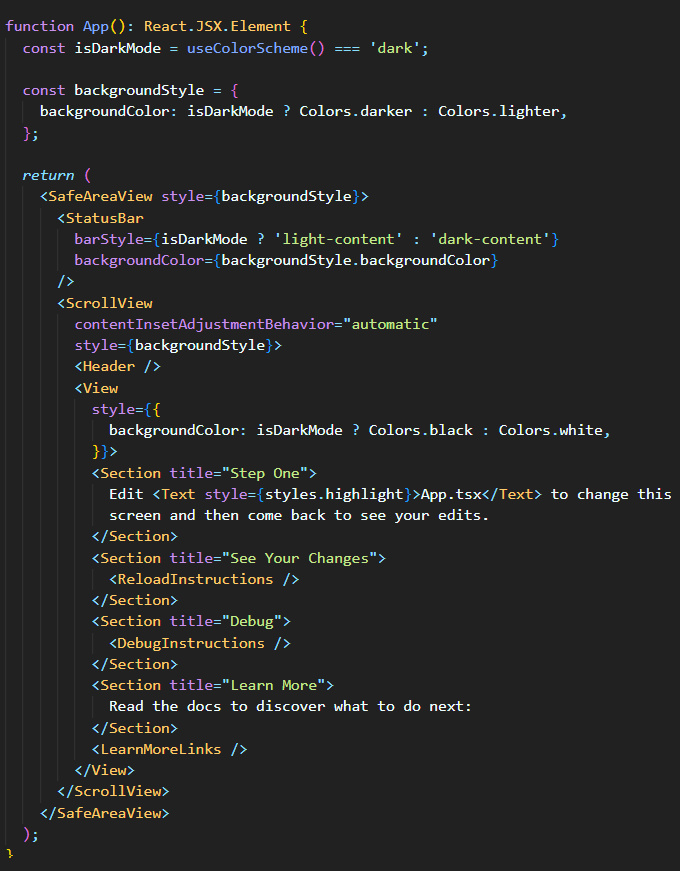Click 'Colors.black' in the View style
The height and width of the screenshot is (871, 680).
pos(421,431)
